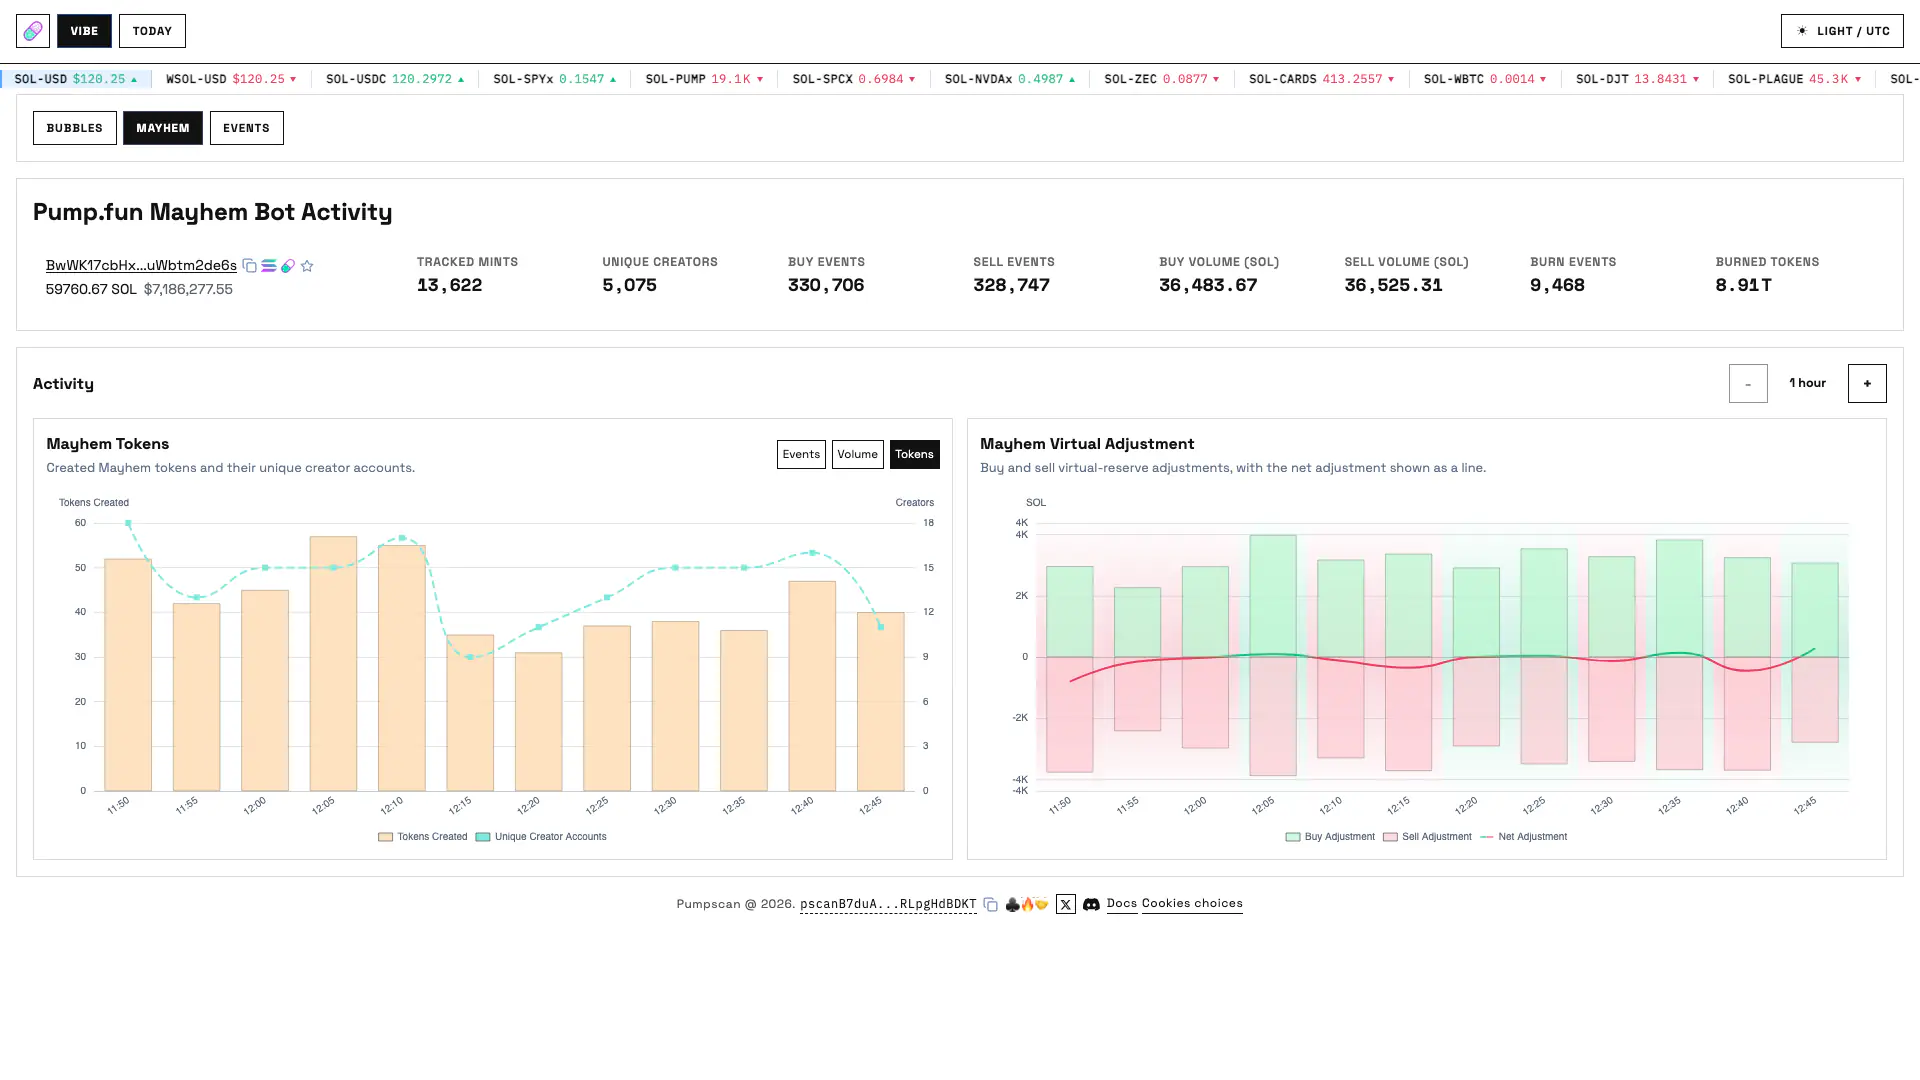Click the 12:05 Tokens Created bar

pyautogui.click(x=333, y=664)
